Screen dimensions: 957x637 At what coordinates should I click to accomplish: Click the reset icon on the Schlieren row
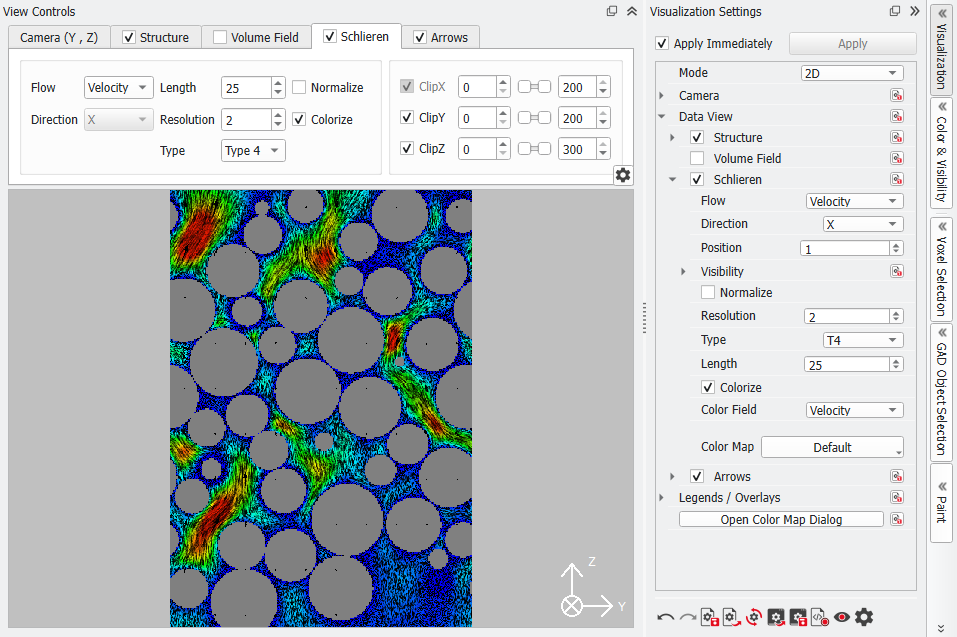point(897,179)
